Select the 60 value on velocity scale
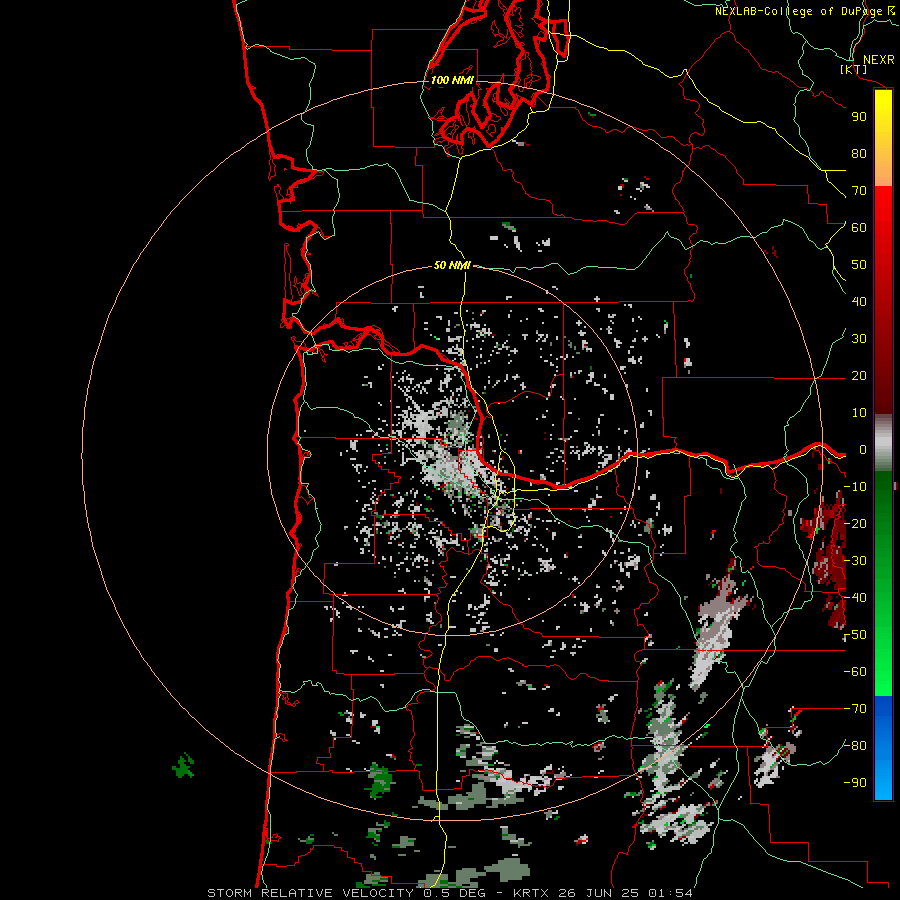The height and width of the screenshot is (900, 900). (x=859, y=228)
